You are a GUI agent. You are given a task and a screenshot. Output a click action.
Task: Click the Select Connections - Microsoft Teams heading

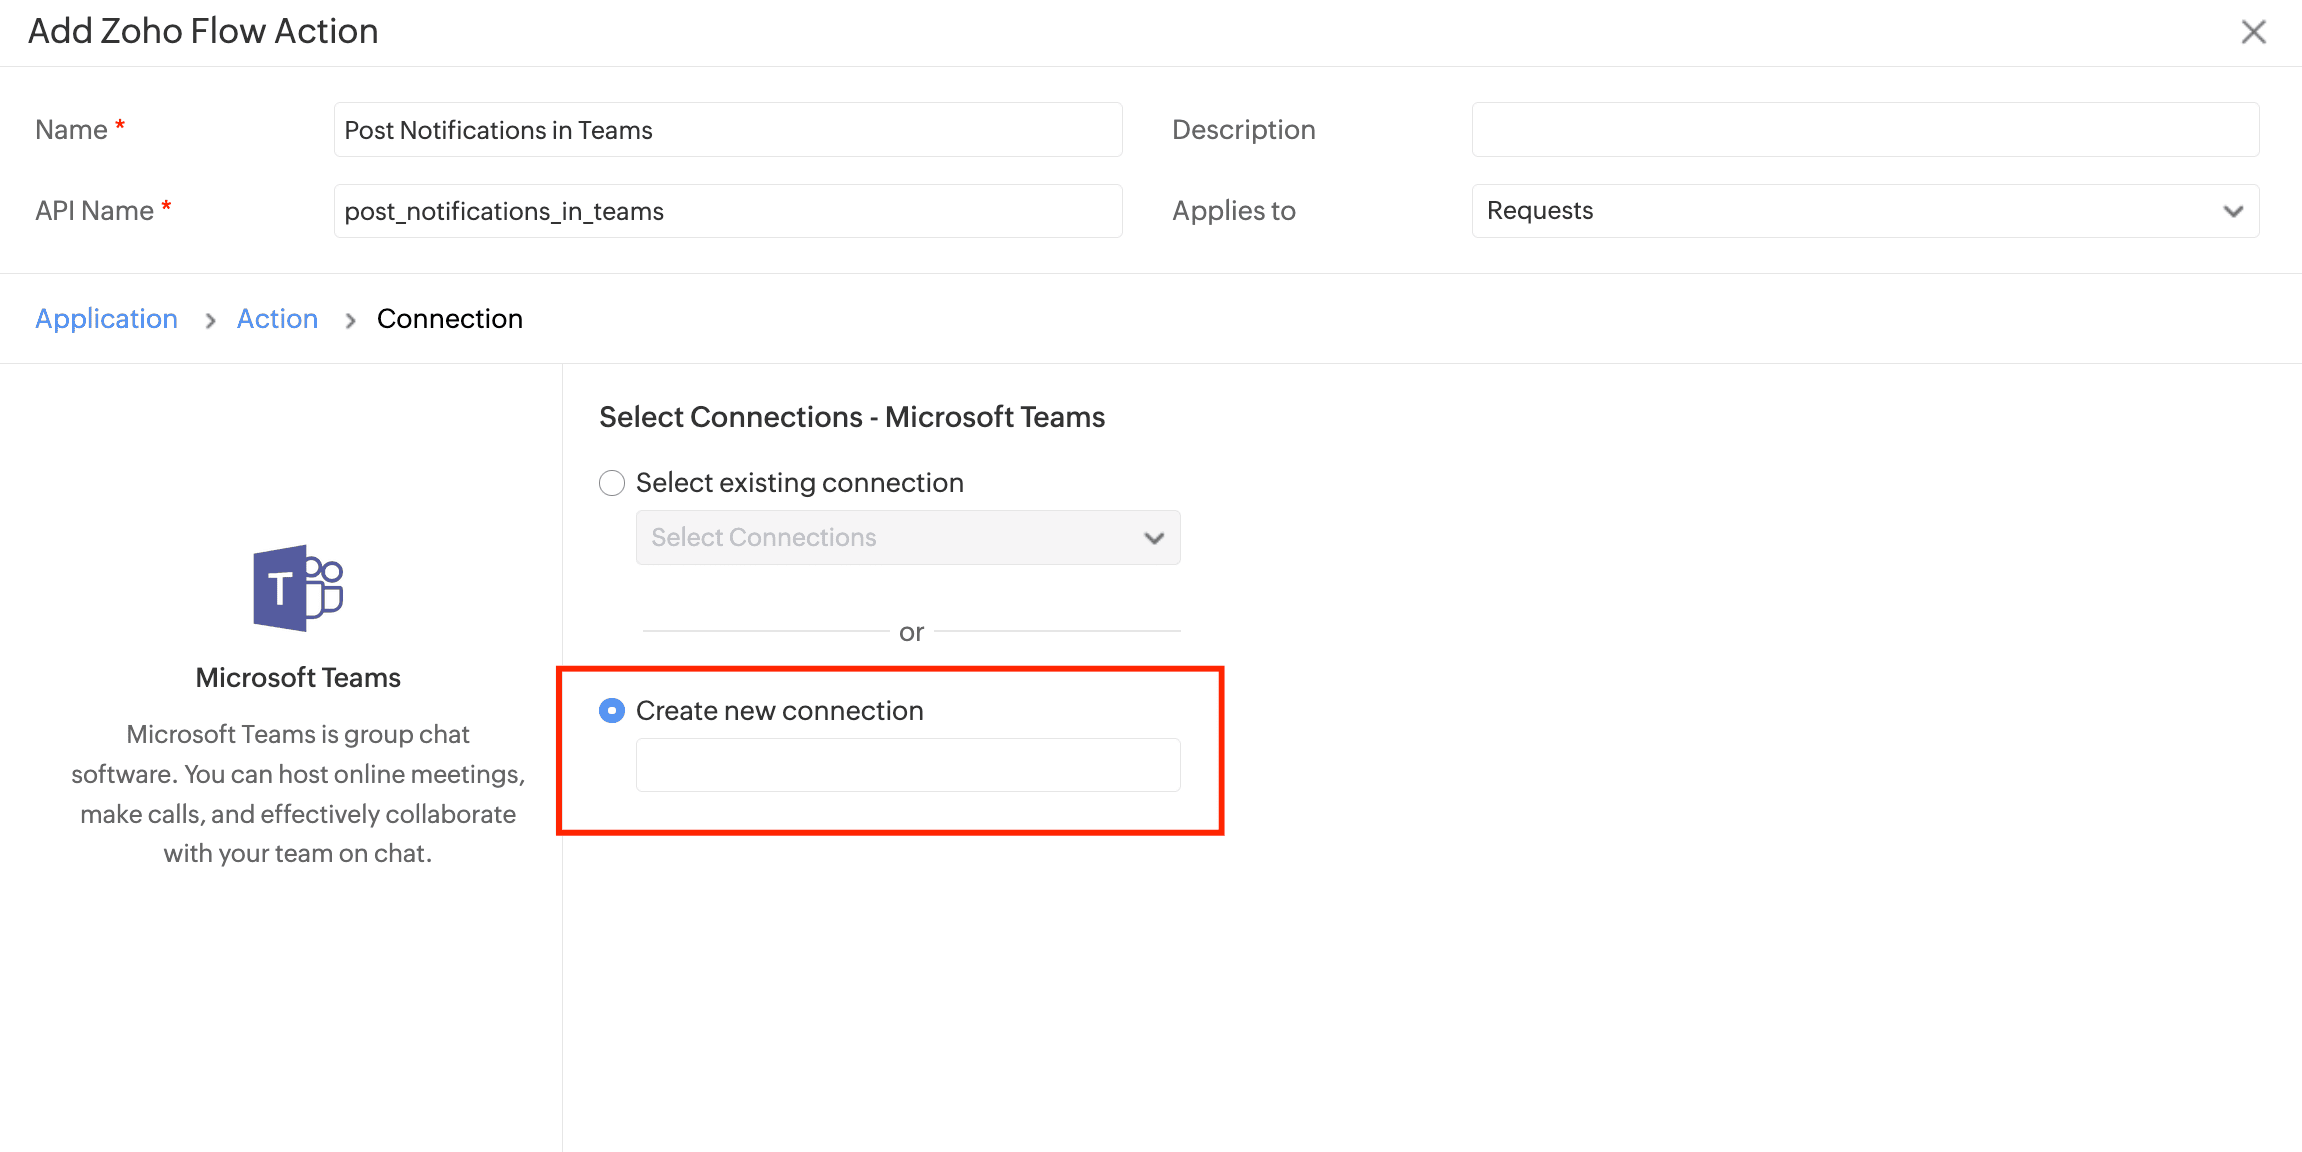(851, 417)
